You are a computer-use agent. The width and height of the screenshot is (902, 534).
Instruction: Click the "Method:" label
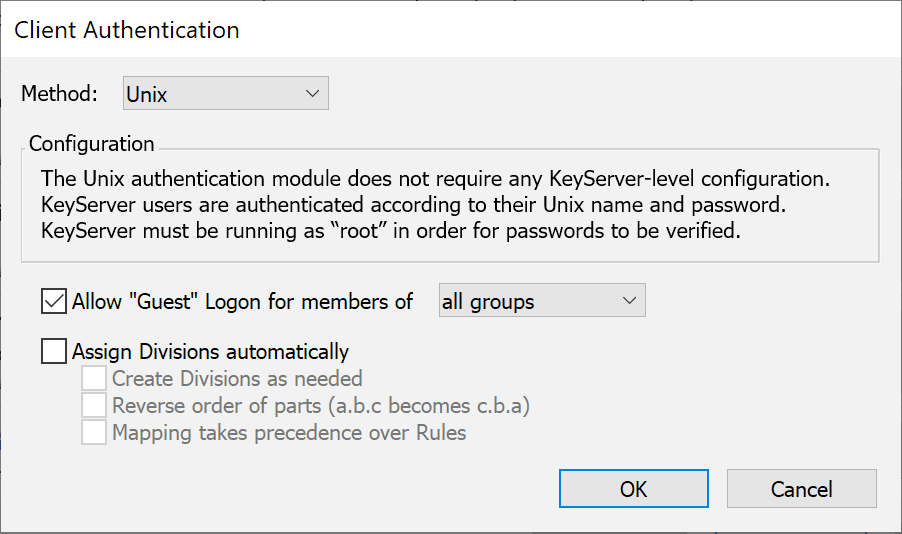click(60, 94)
